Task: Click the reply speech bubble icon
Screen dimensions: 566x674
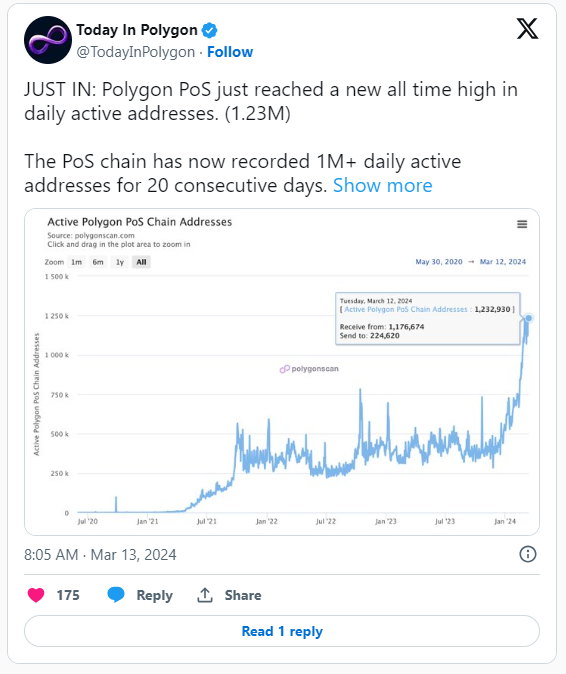Action: pos(116,595)
